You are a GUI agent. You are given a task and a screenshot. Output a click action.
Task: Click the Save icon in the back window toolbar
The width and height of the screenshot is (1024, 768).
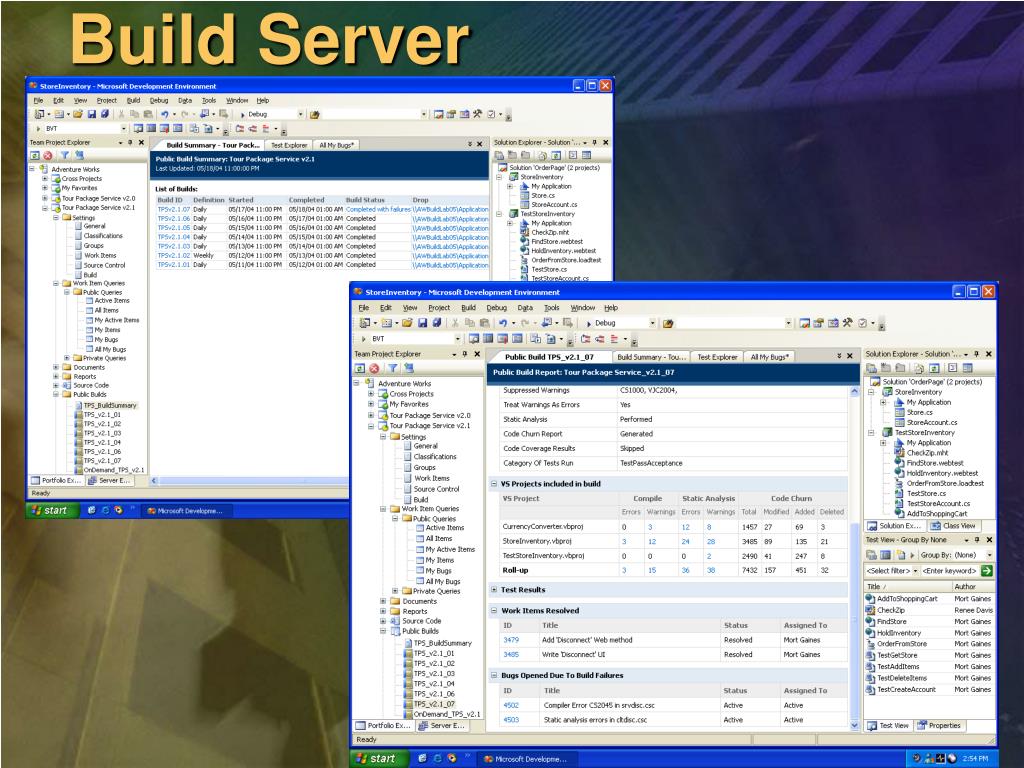coord(91,114)
